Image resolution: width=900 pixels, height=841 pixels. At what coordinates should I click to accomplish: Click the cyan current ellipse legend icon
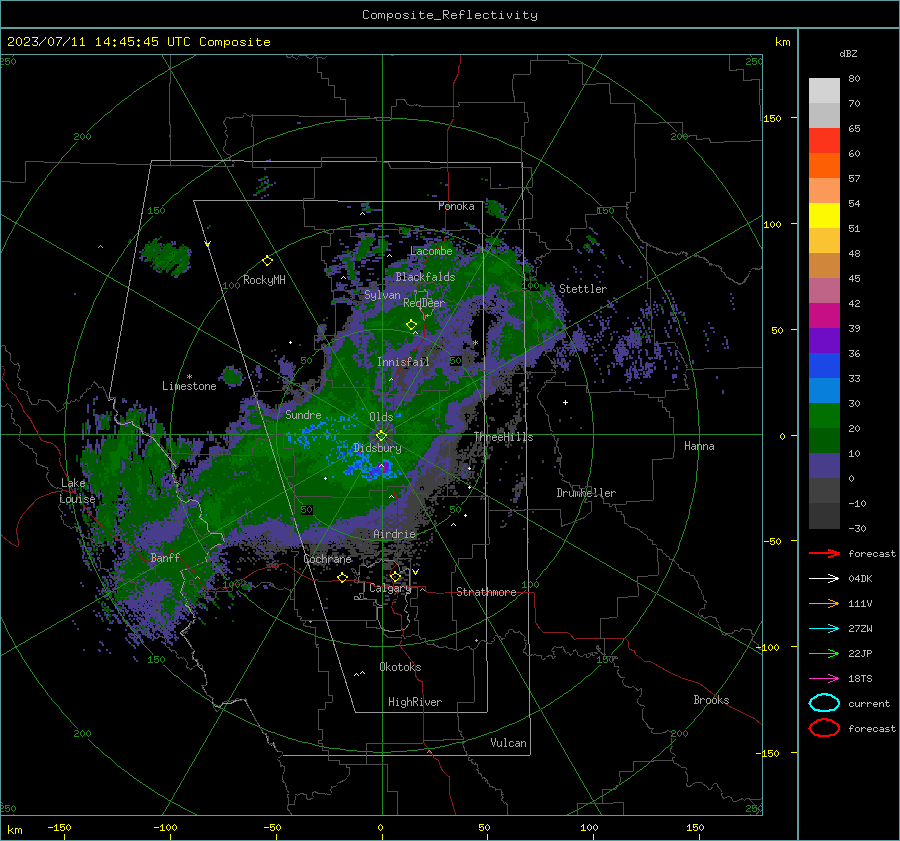824,703
